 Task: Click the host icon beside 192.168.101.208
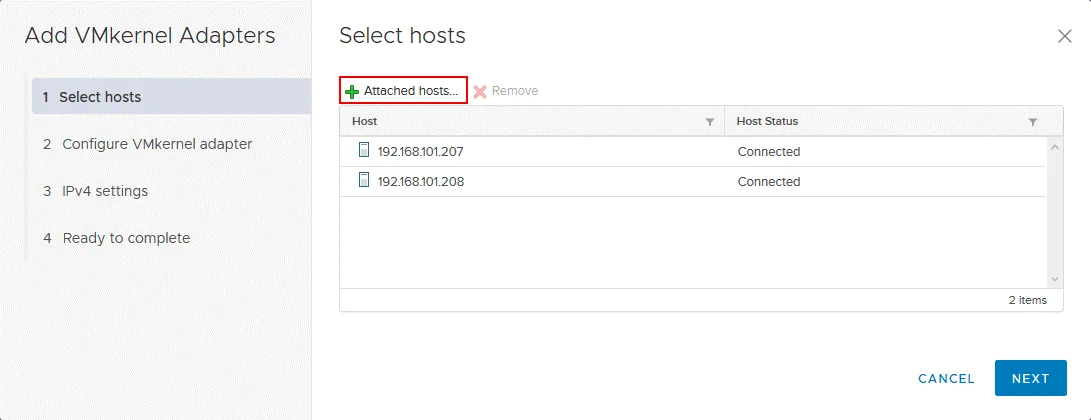(364, 181)
